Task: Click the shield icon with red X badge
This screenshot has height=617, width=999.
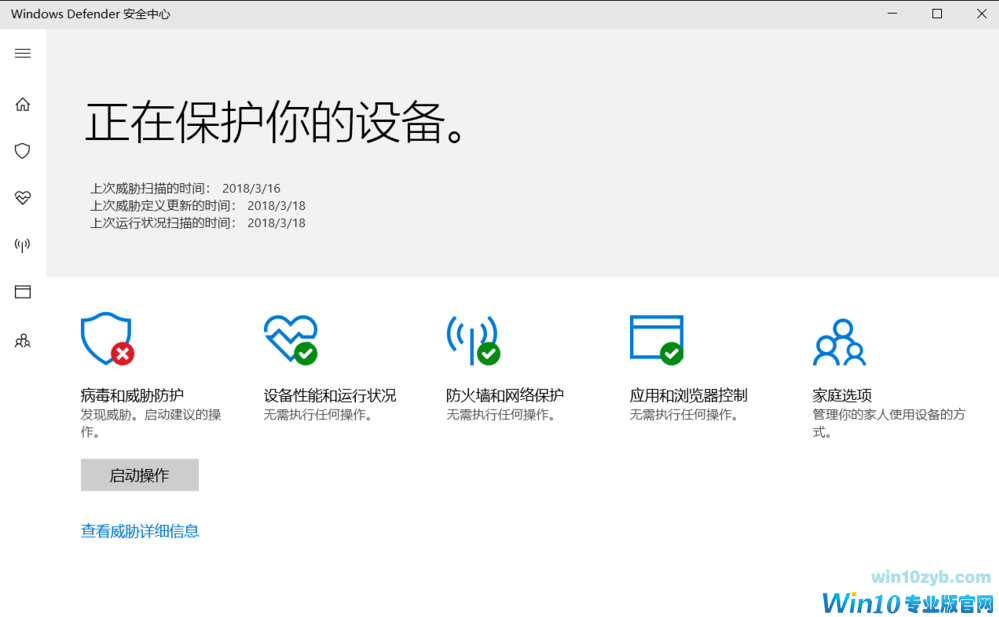Action: click(x=106, y=338)
